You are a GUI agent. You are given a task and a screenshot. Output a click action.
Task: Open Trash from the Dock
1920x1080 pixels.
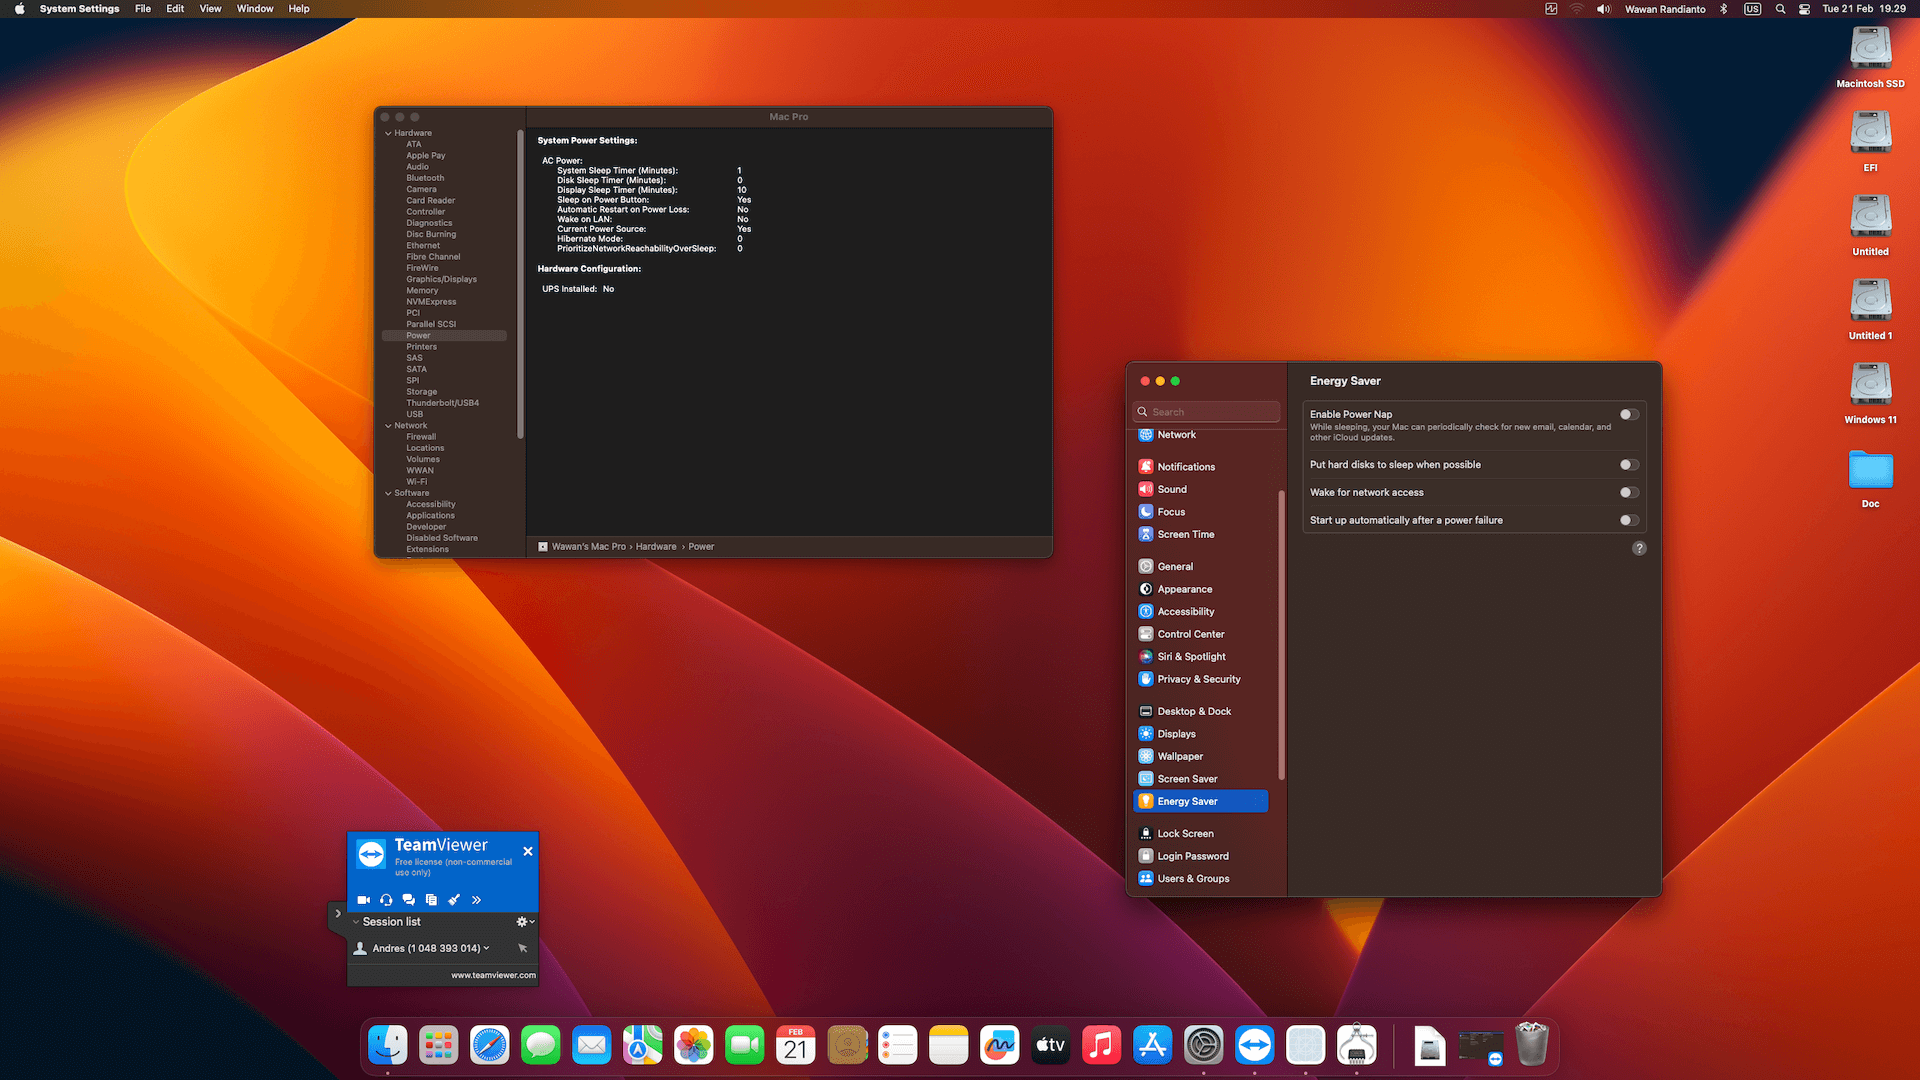[x=1532, y=1046]
